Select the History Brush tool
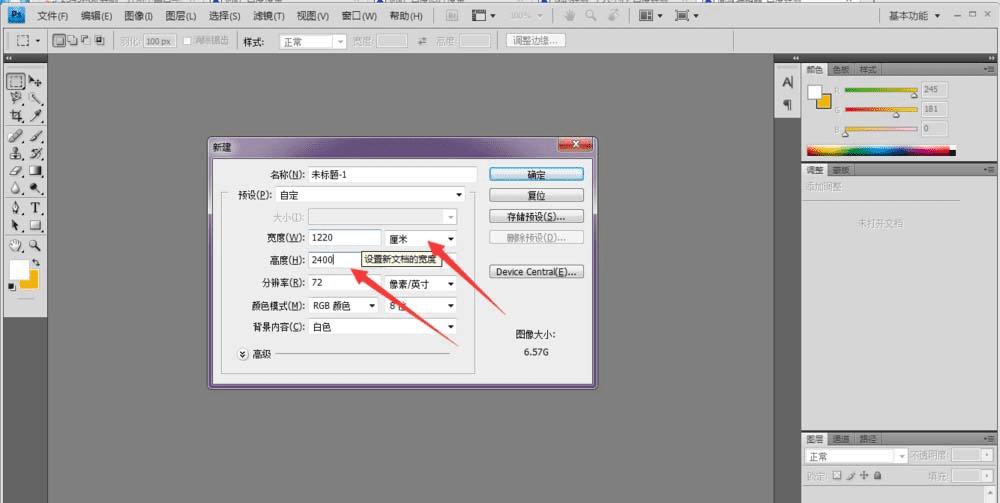Screen dimensions: 1000x503 [35, 153]
